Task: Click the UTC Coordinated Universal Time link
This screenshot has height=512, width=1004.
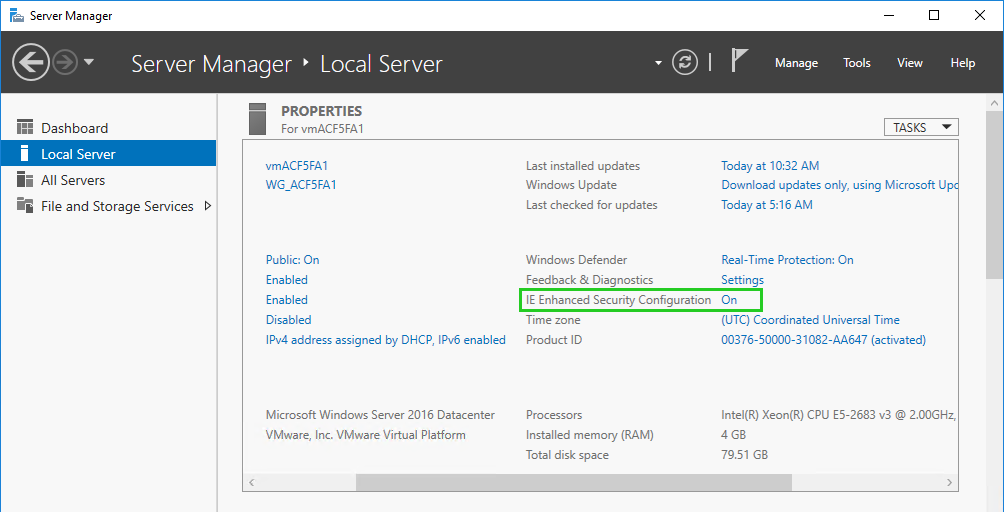Action: point(810,320)
